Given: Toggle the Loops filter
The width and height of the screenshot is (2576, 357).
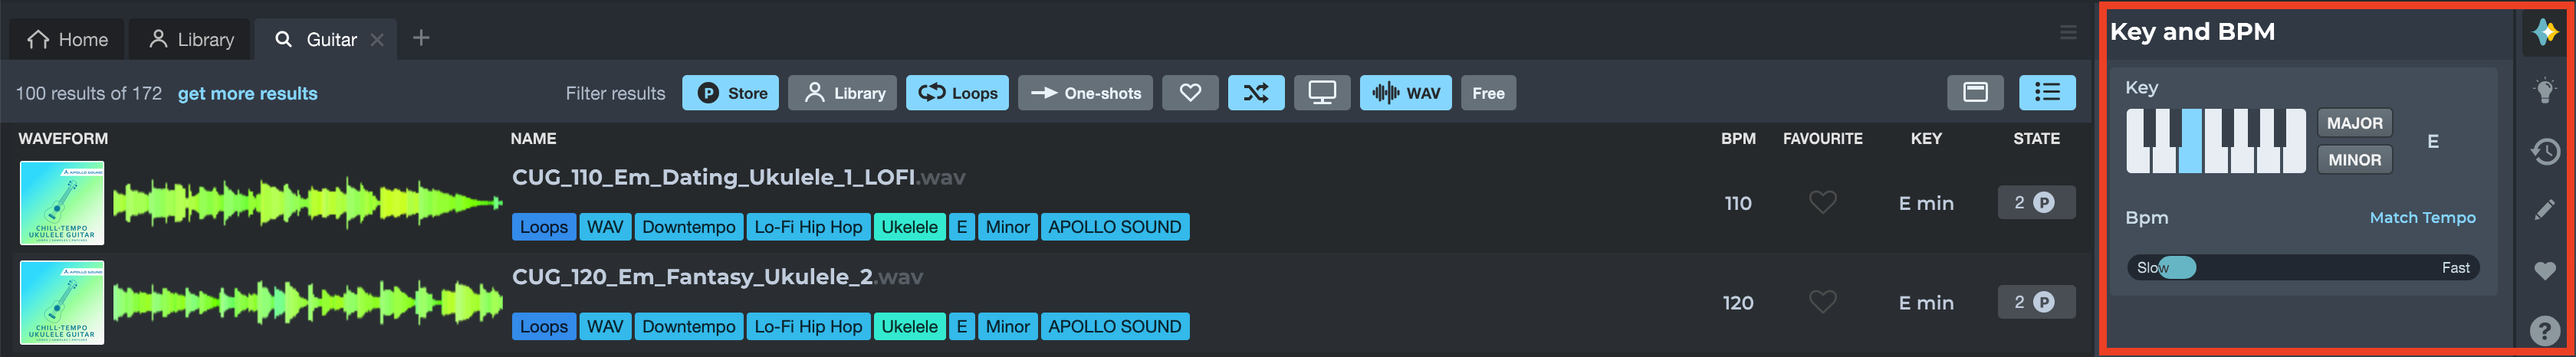Looking at the screenshot, I should (x=957, y=93).
